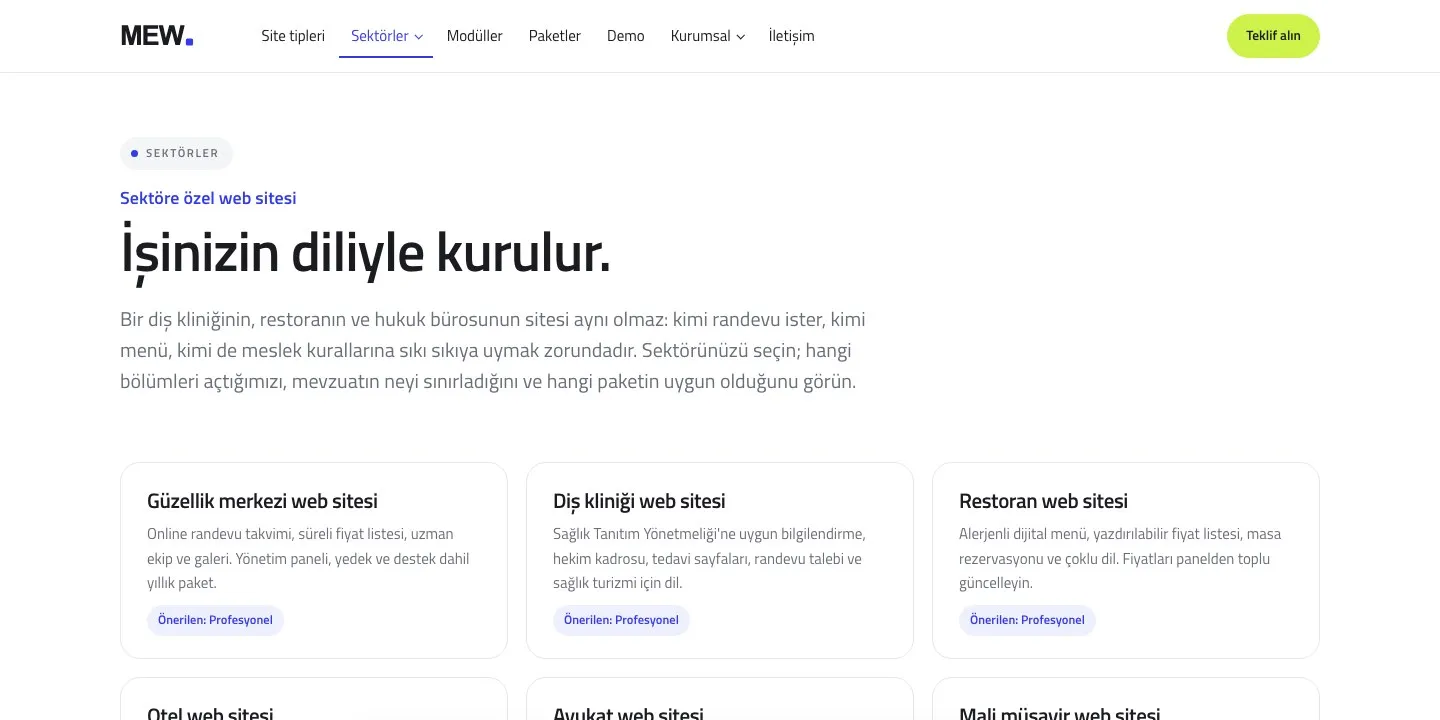Screen dimensions: 1440x720
Task: Open the Paketler page
Action: (554, 36)
